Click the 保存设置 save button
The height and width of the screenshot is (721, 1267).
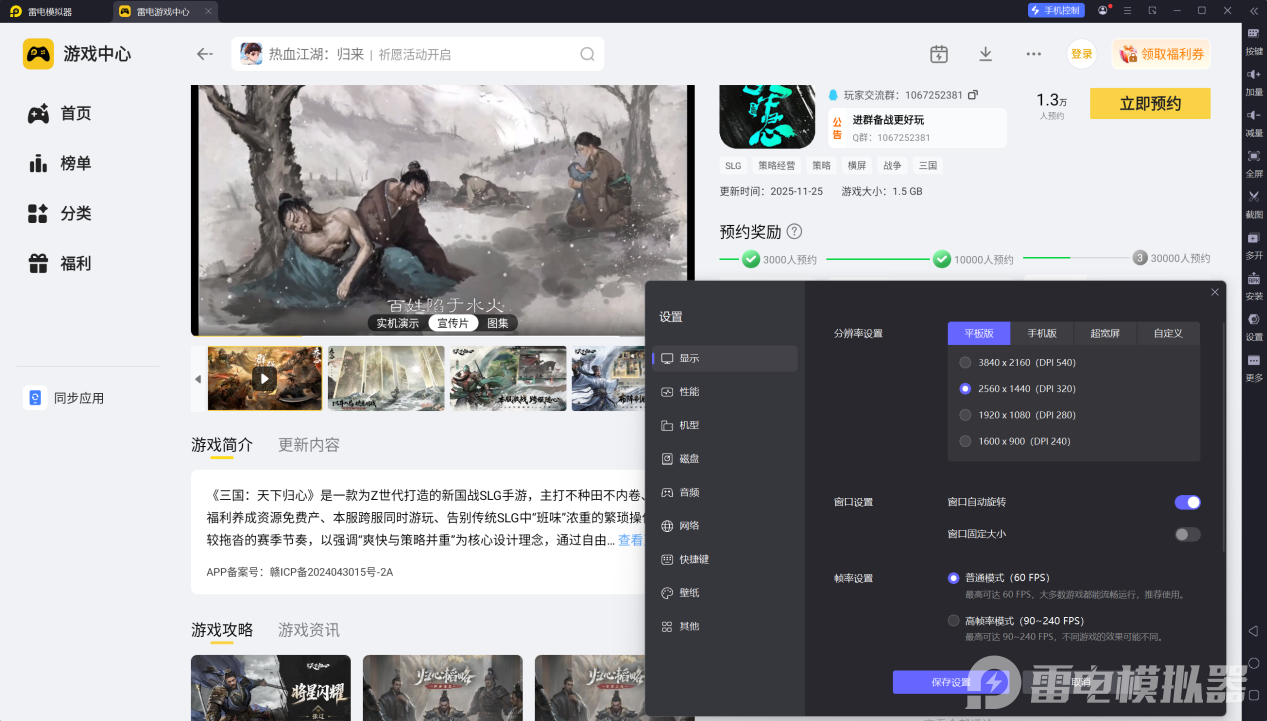tap(950, 682)
